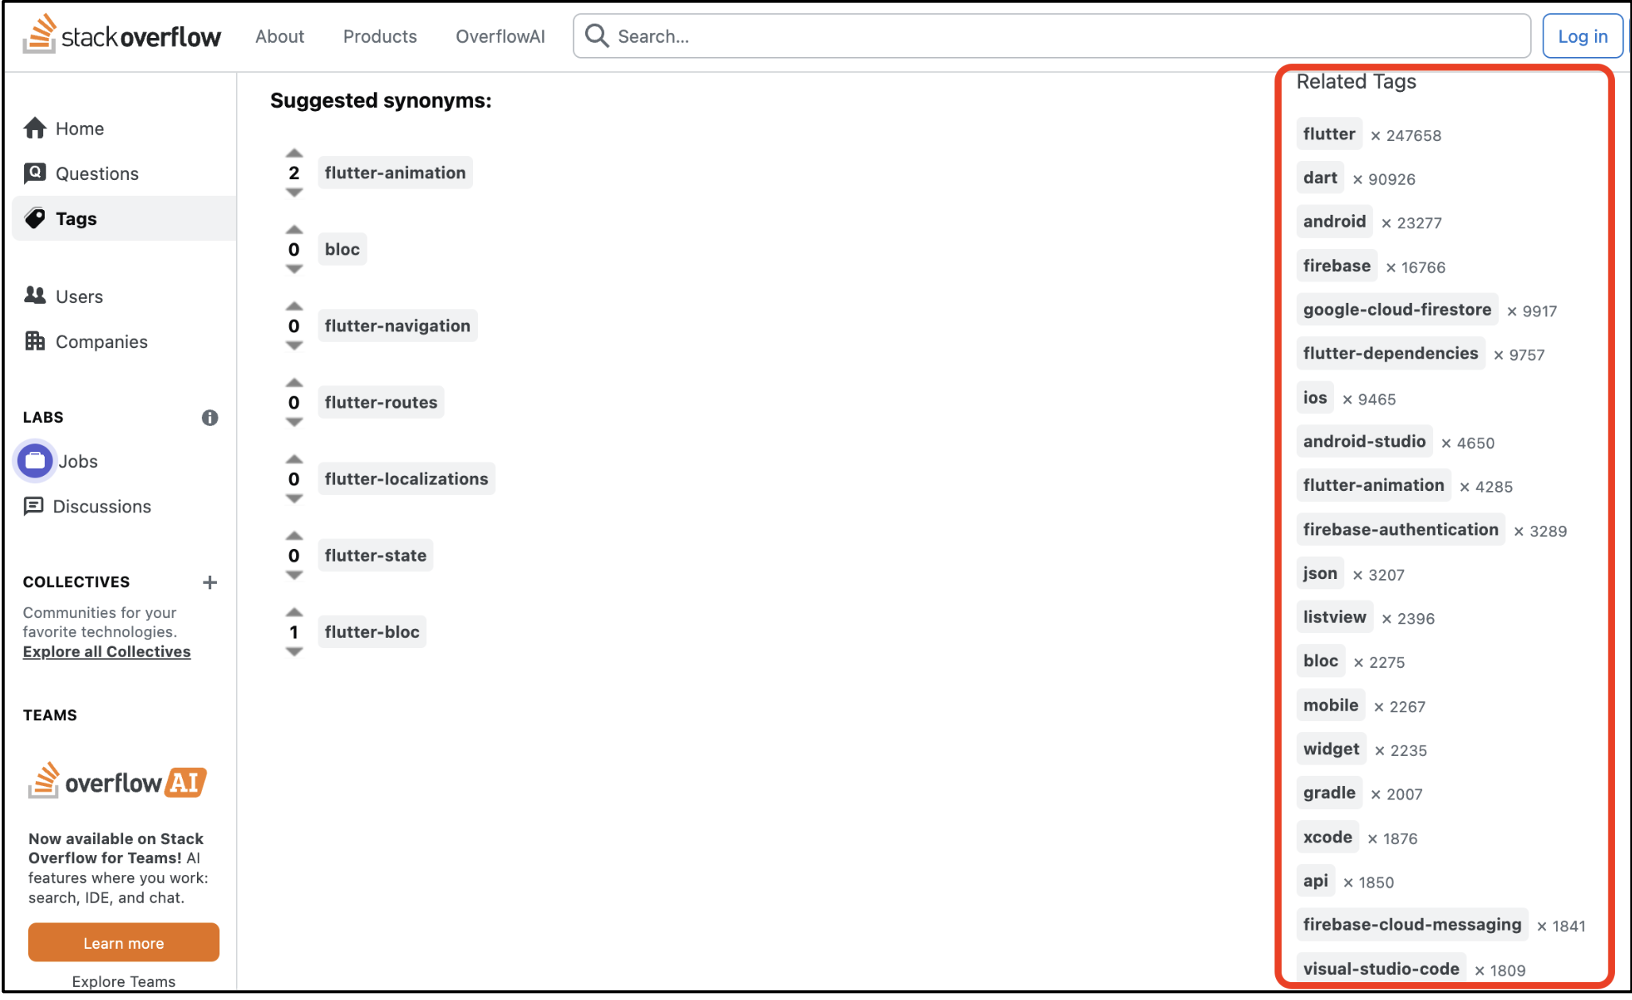Open the Jobs link in Labs

click(77, 461)
